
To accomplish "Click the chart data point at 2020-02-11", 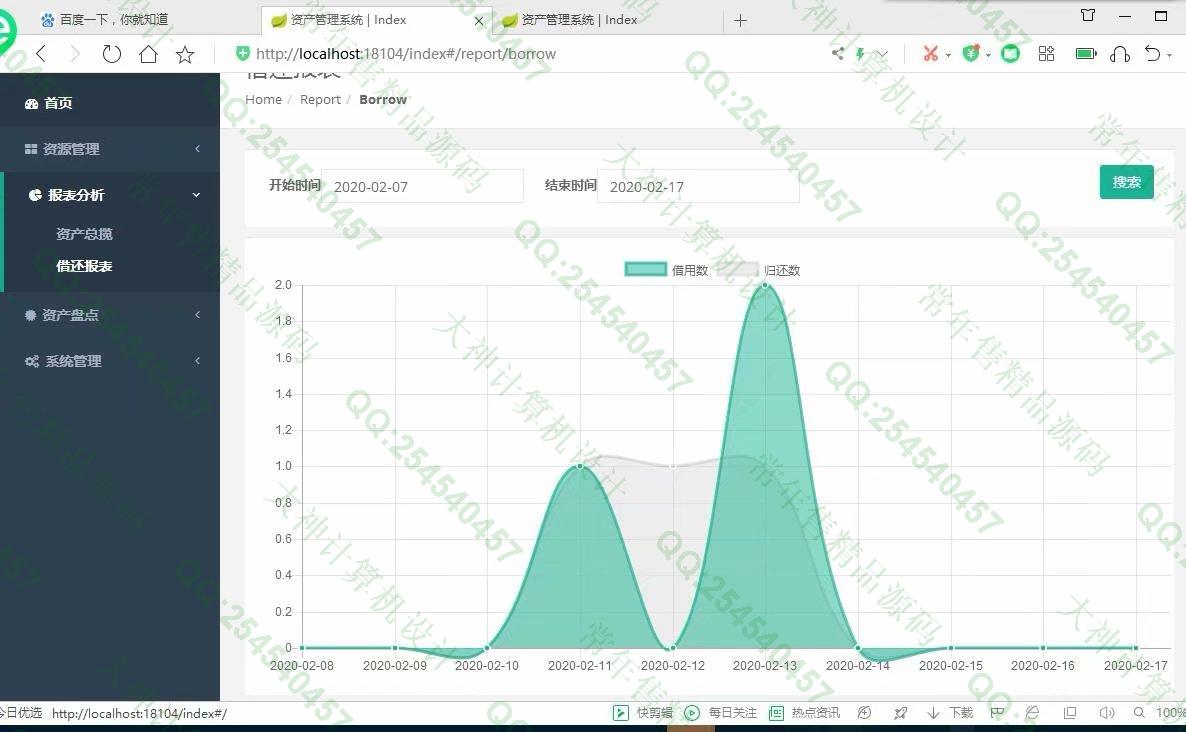I will [580, 466].
